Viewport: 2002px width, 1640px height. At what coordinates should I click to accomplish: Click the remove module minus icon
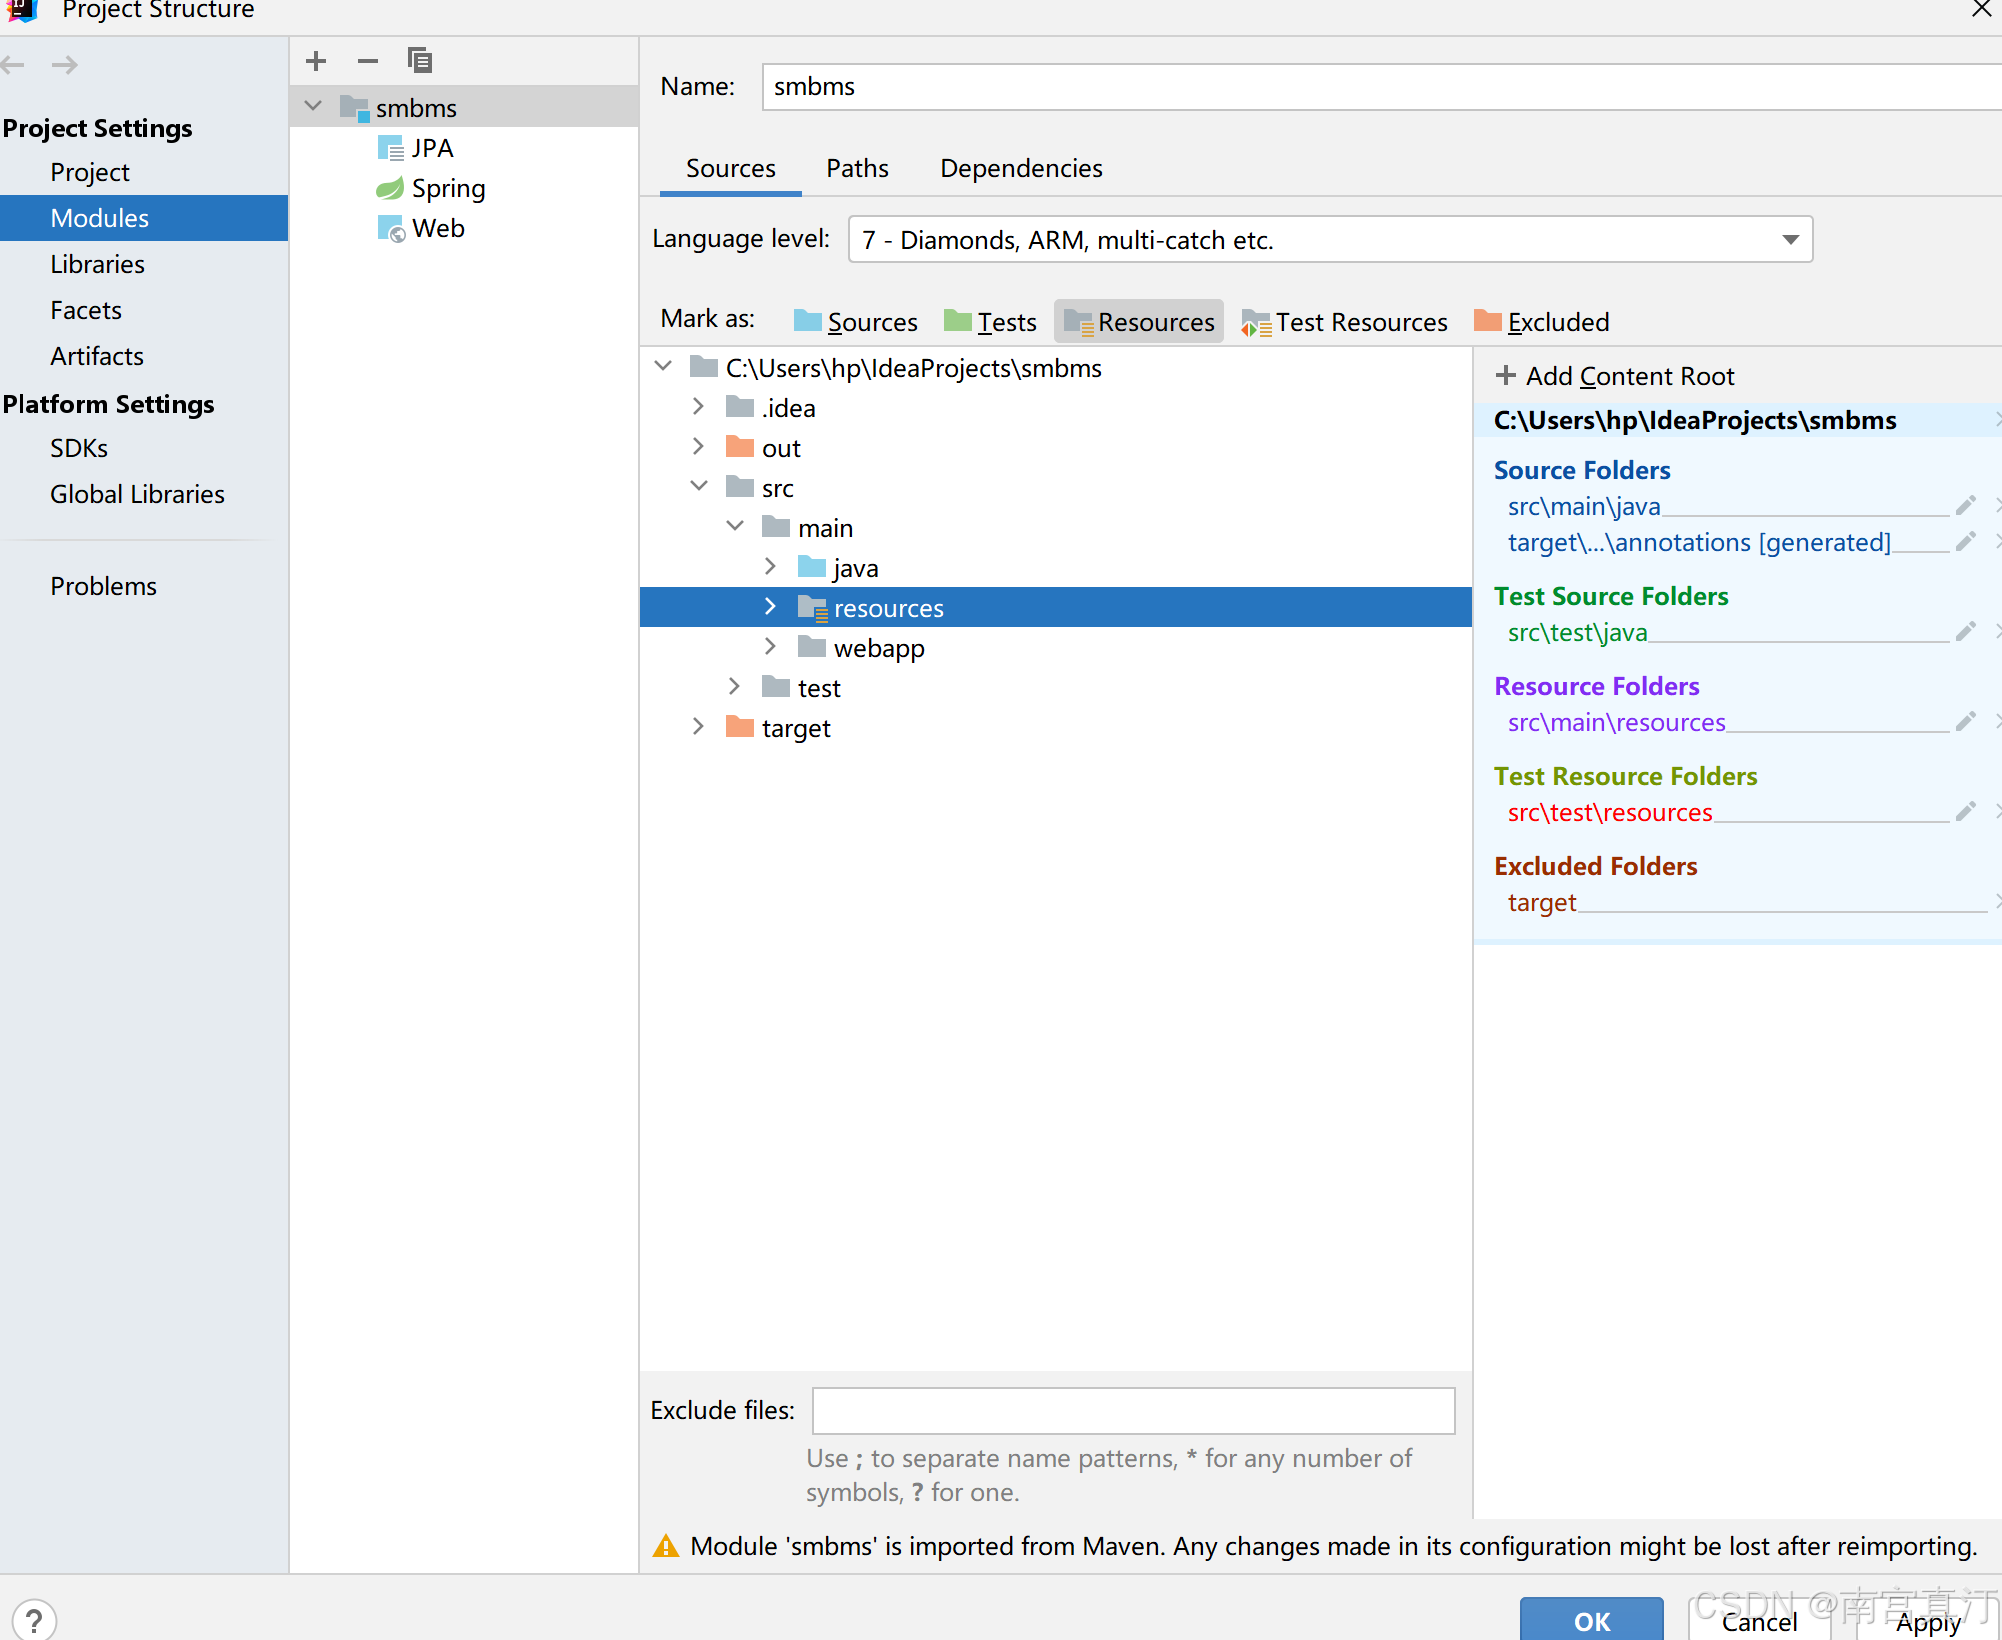[368, 61]
